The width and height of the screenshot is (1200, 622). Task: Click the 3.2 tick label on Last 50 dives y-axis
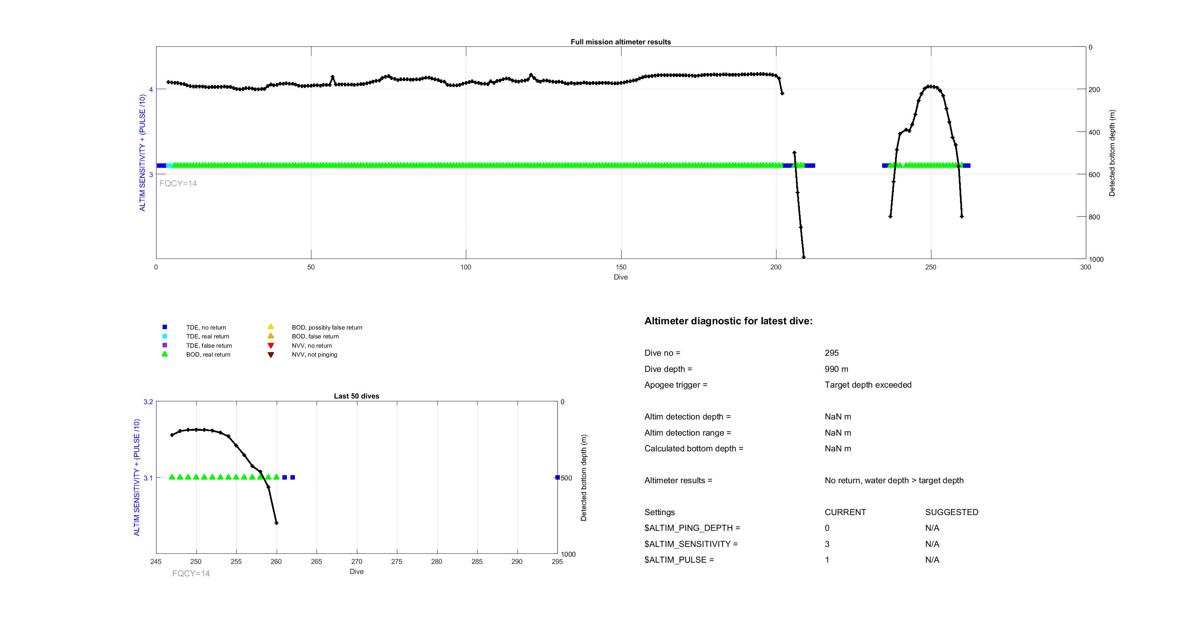[147, 401]
